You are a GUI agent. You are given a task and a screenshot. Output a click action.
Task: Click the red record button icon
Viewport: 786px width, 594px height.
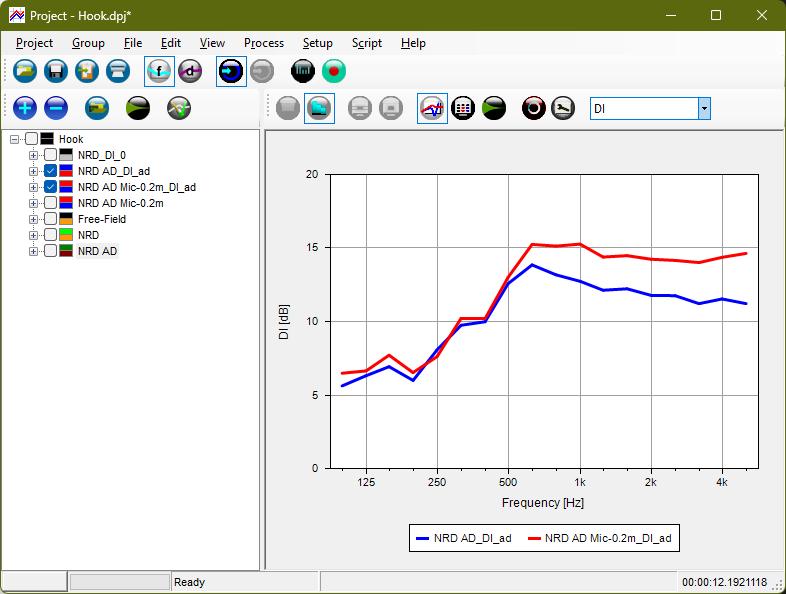point(334,71)
